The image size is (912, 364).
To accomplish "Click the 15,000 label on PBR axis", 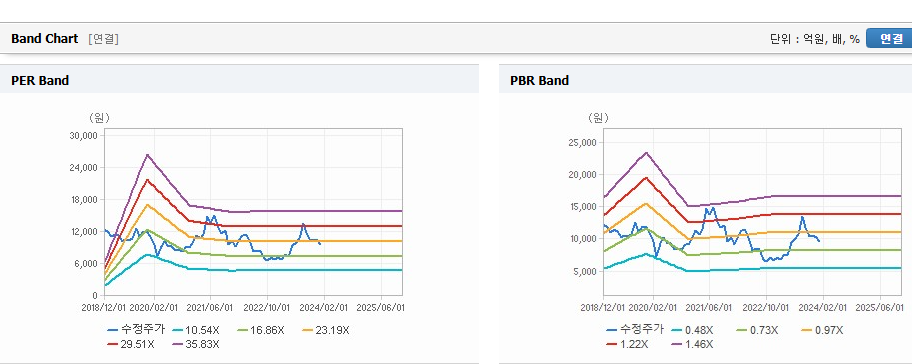I will click(x=583, y=206).
